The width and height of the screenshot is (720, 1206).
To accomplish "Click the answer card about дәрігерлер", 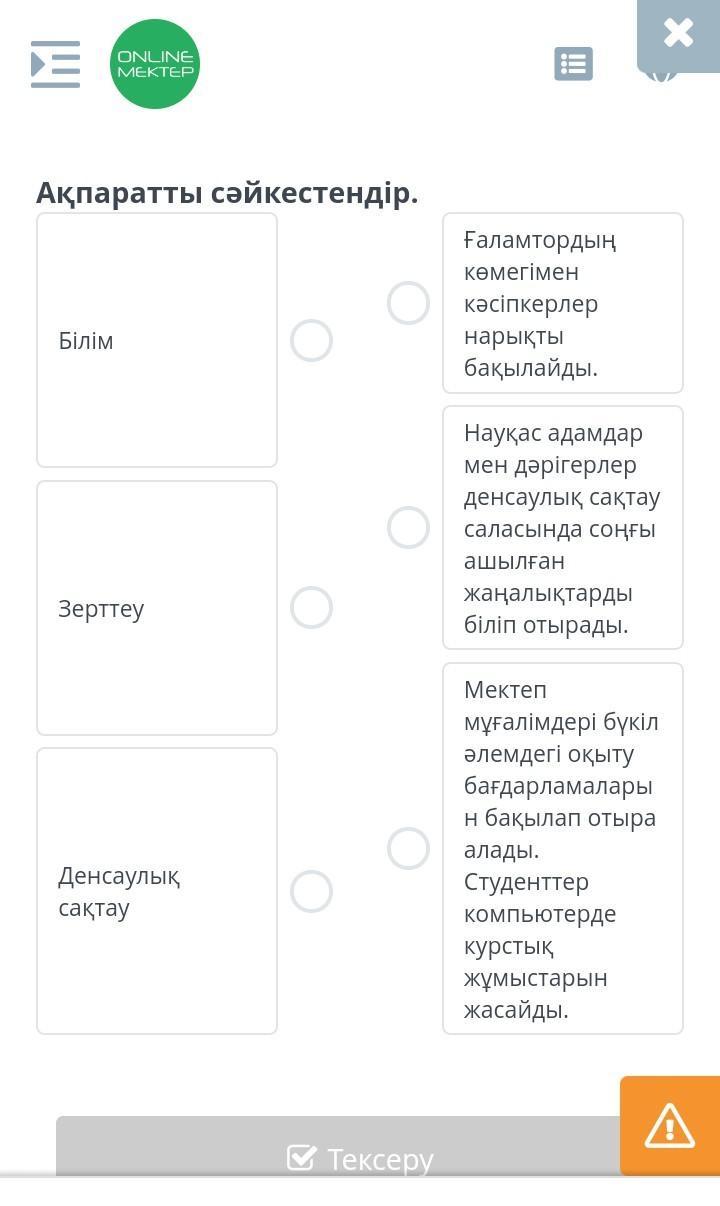I will point(563,528).
